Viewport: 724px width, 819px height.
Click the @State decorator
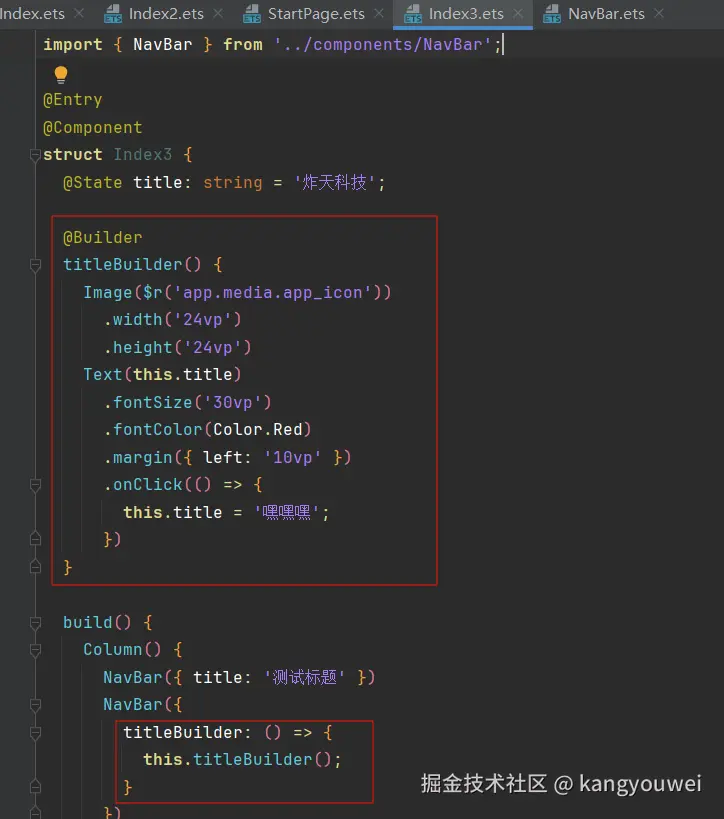(92, 183)
